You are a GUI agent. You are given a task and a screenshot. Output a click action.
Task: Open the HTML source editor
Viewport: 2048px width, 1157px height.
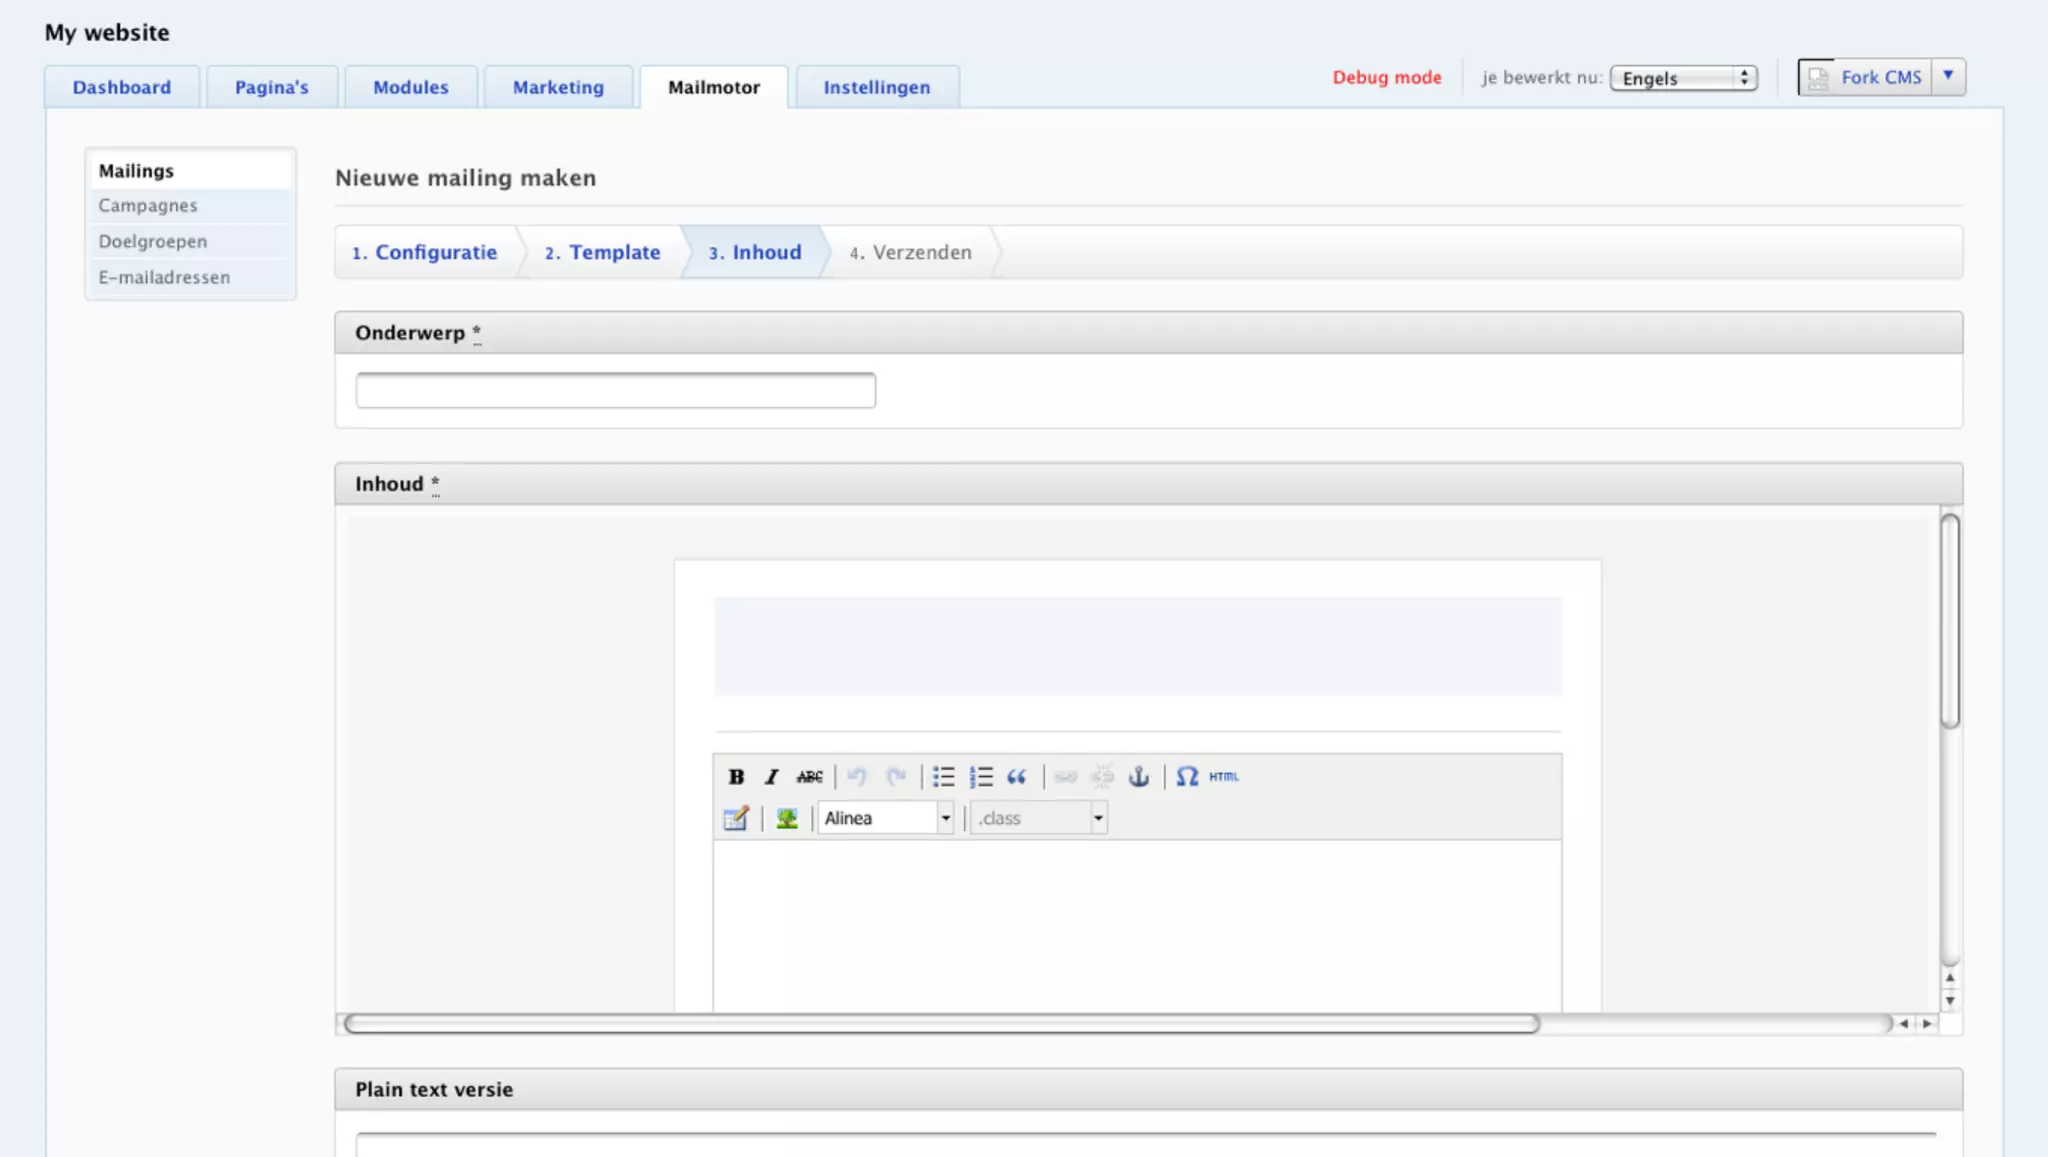[1223, 776]
